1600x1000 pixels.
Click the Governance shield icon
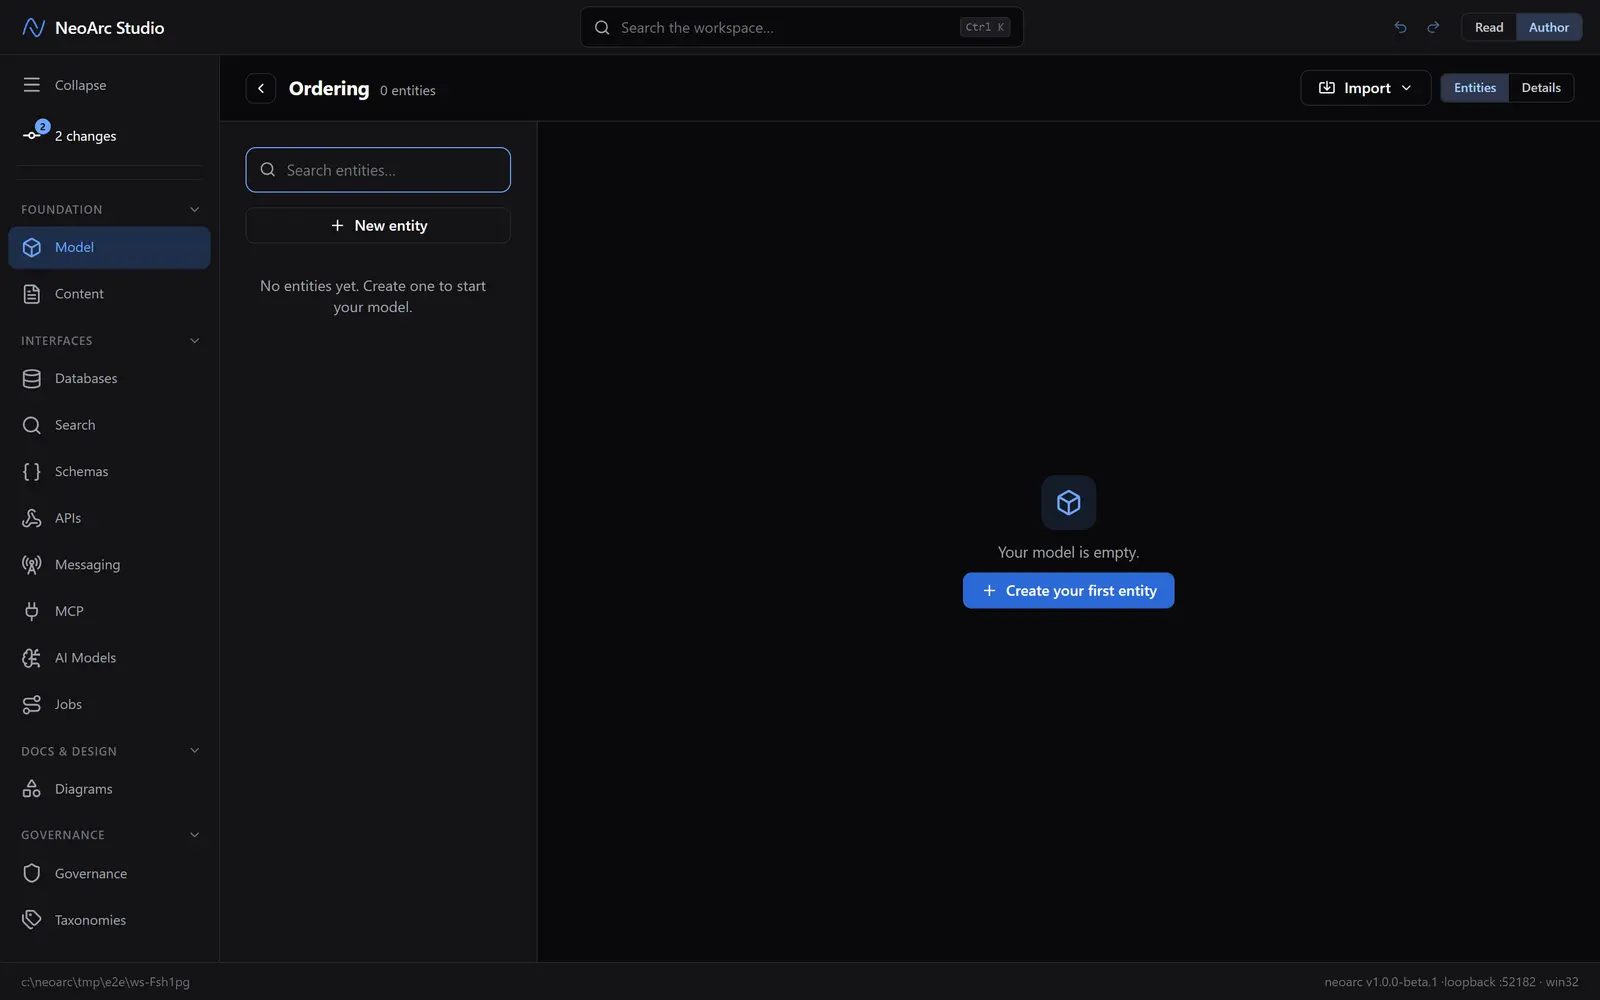click(32, 874)
